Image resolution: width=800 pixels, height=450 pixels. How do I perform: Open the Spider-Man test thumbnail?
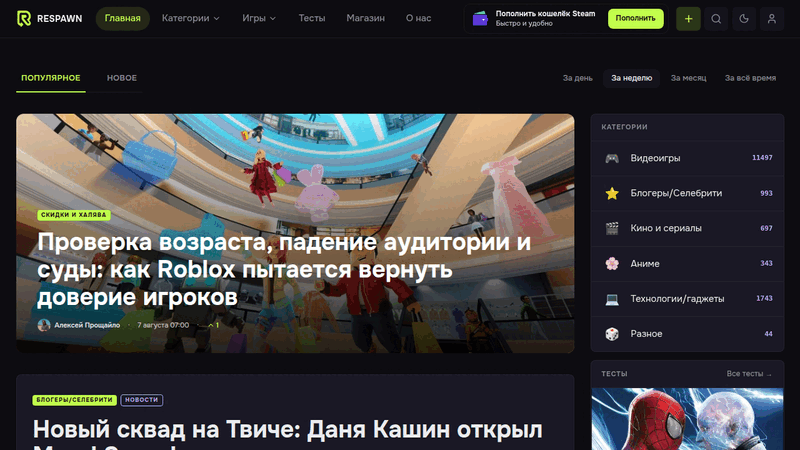(687, 419)
